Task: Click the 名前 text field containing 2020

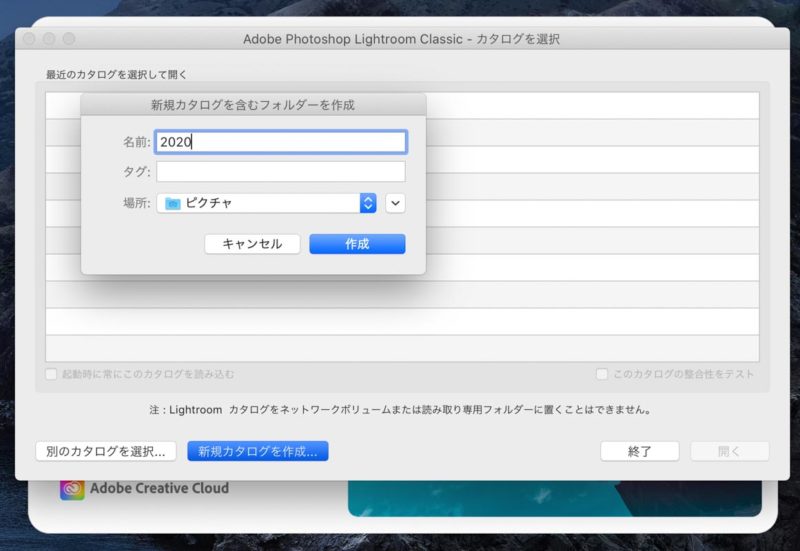Action: (281, 142)
